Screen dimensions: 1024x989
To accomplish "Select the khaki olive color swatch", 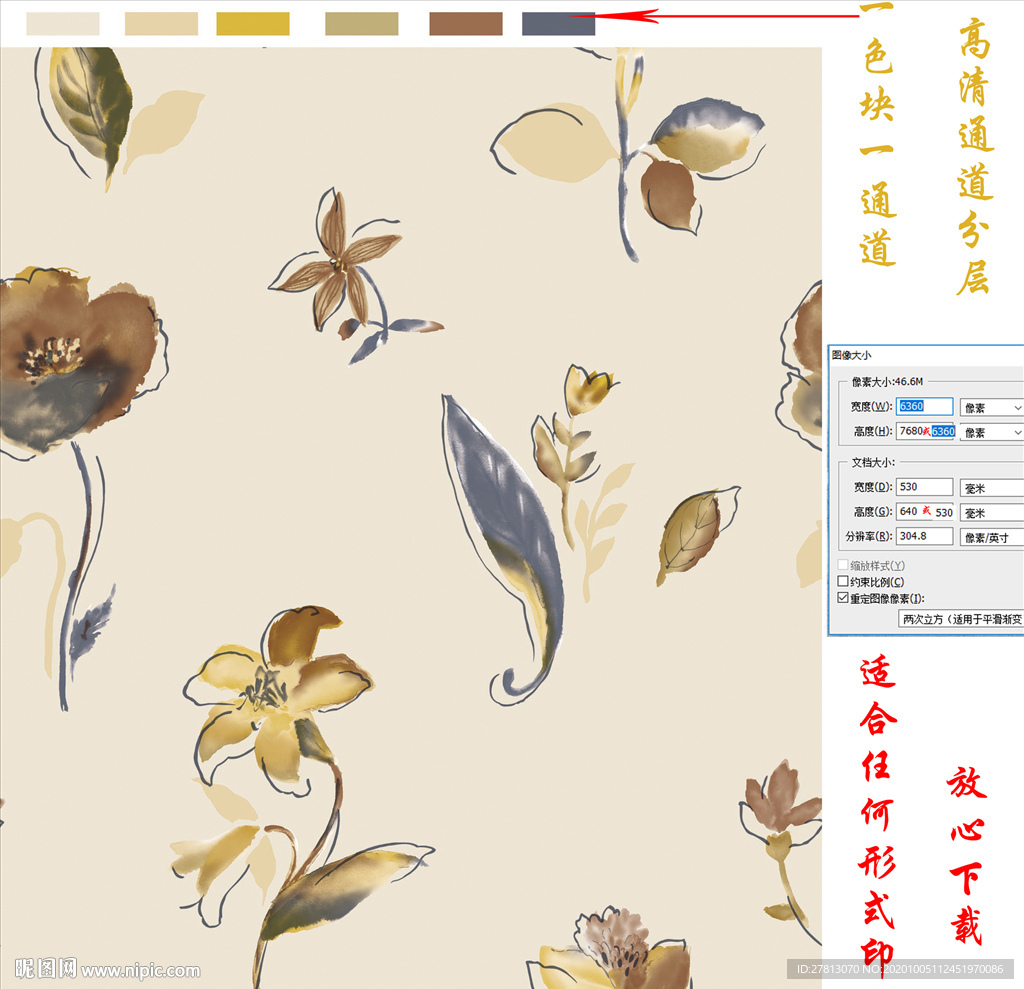I will click(x=362, y=24).
